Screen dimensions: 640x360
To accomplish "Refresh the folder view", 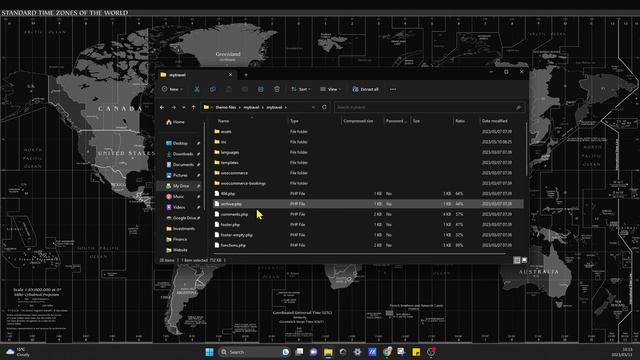I will pos(324,107).
